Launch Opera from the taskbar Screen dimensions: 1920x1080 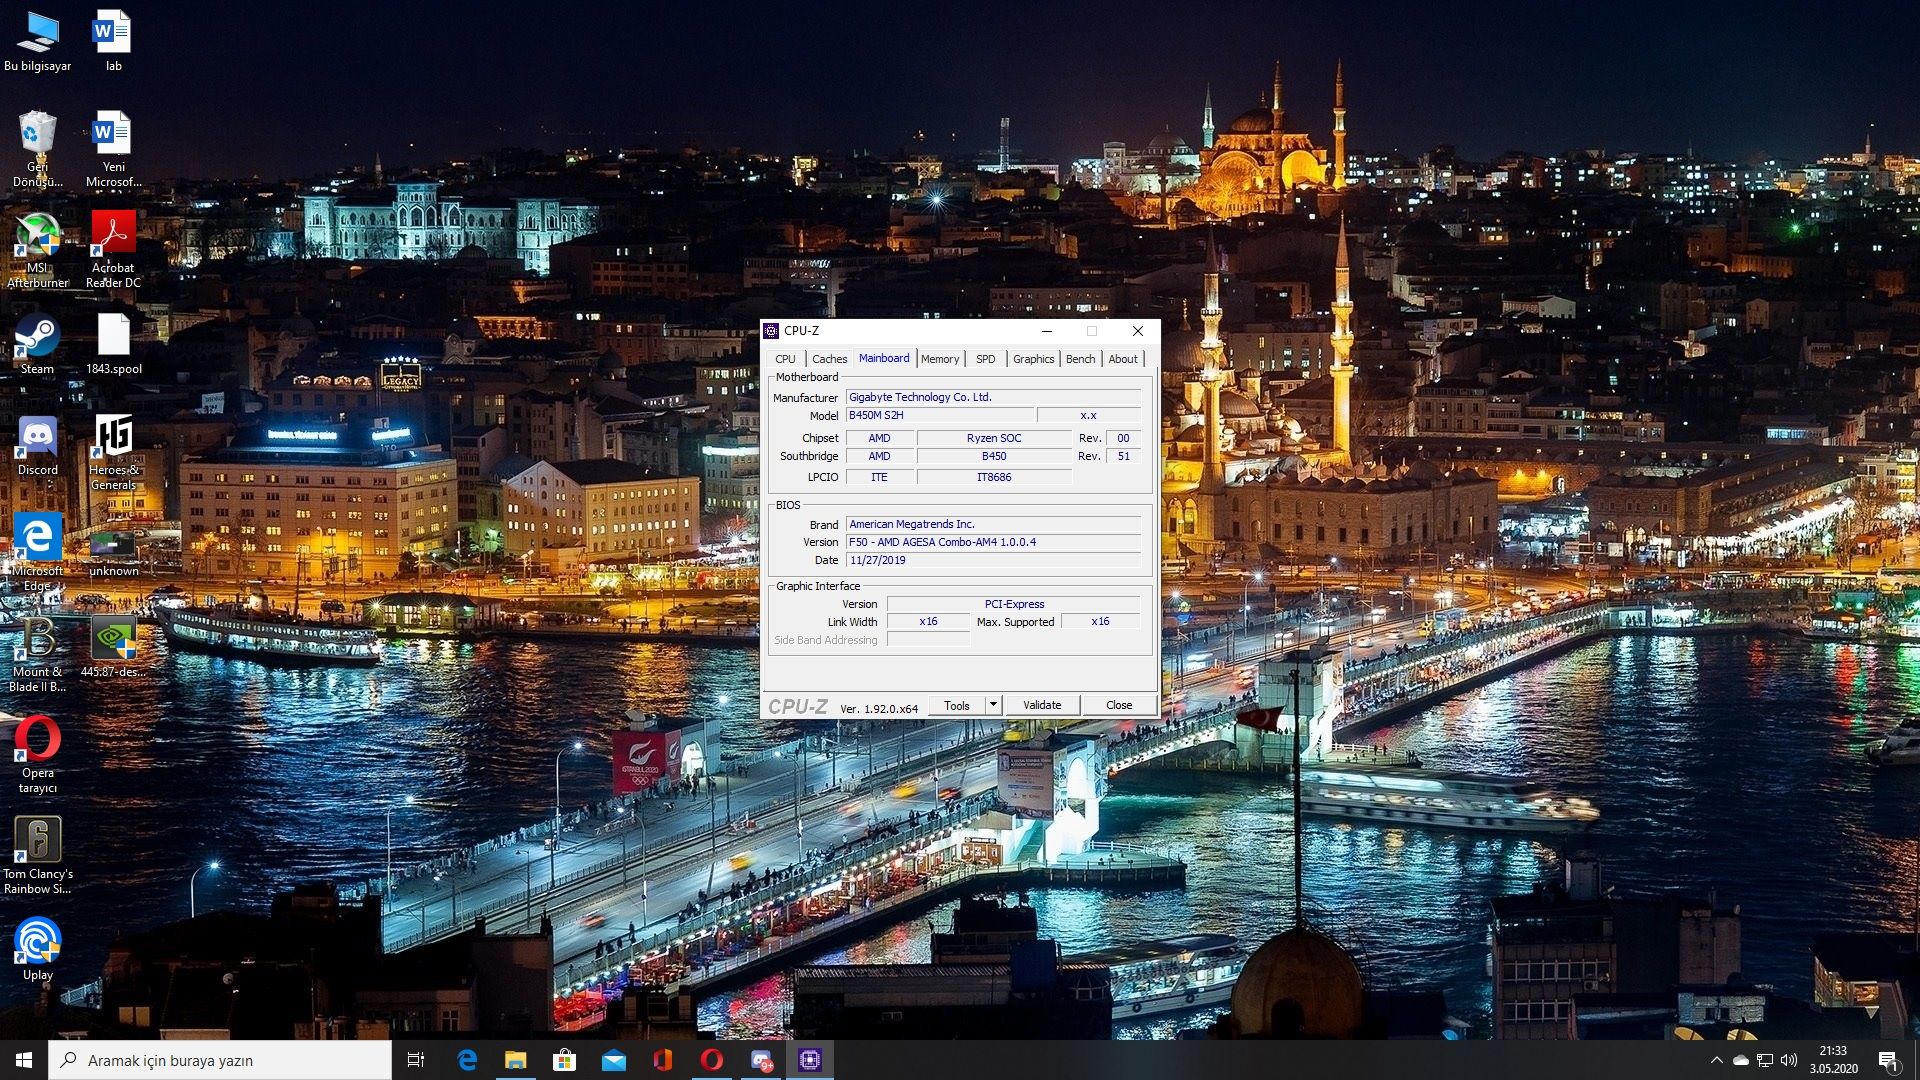tap(712, 1060)
